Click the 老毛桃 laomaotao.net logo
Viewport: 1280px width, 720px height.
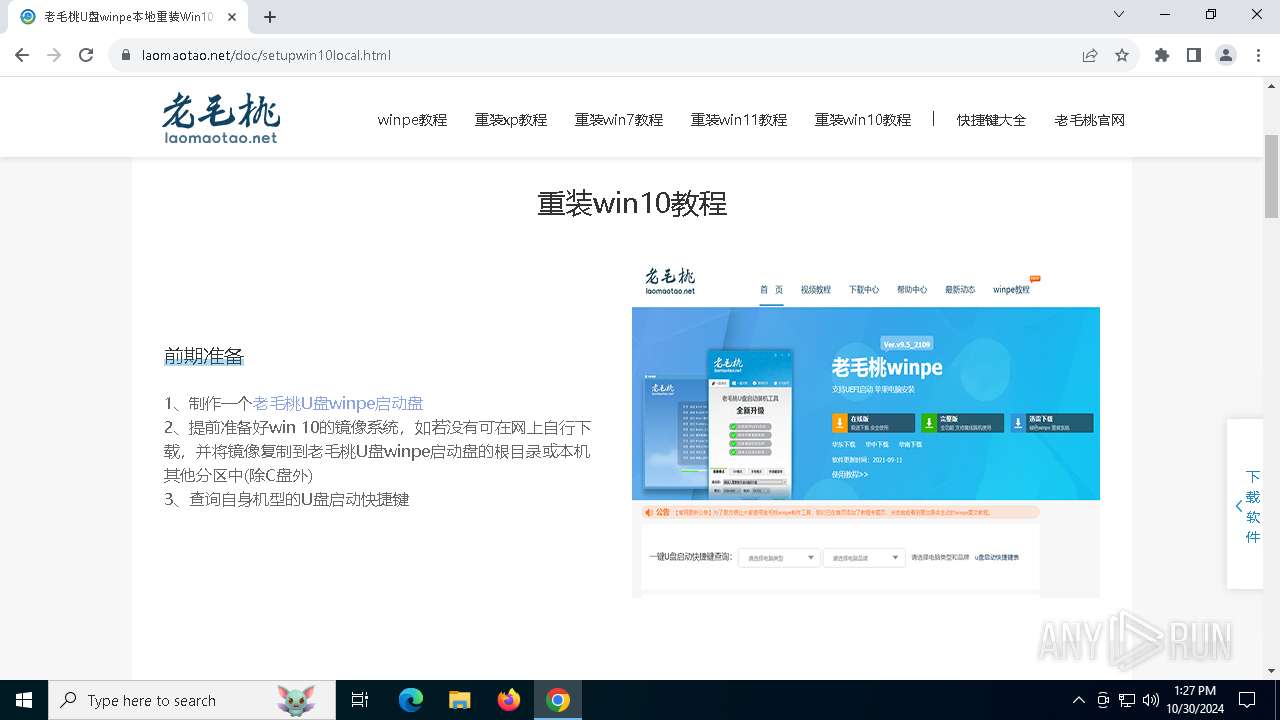[x=221, y=119]
